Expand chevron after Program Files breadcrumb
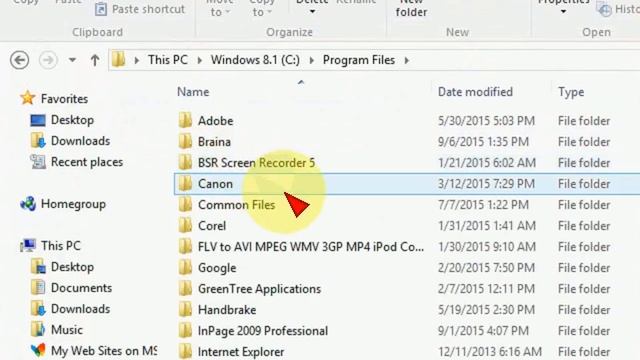The height and width of the screenshot is (360, 640). pyautogui.click(x=407, y=60)
